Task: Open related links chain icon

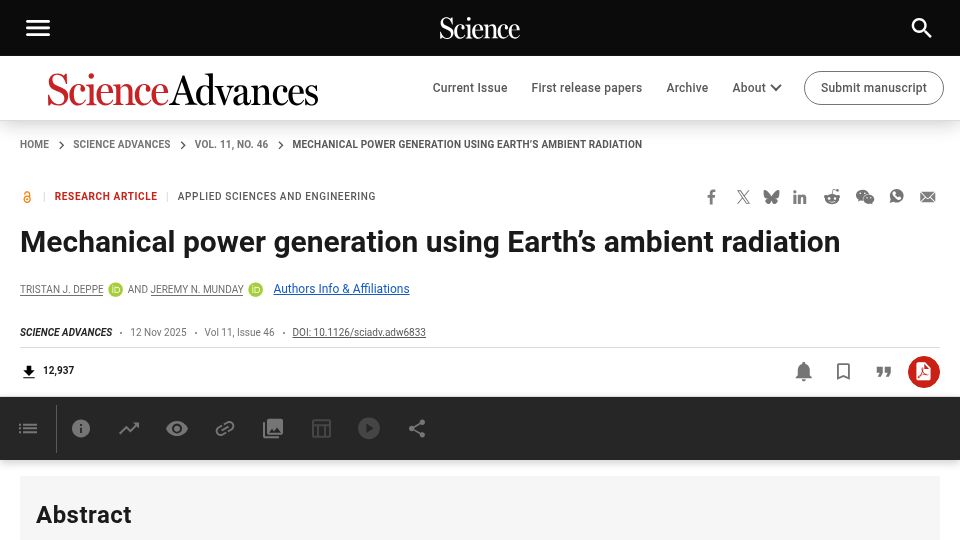Action: 225,429
